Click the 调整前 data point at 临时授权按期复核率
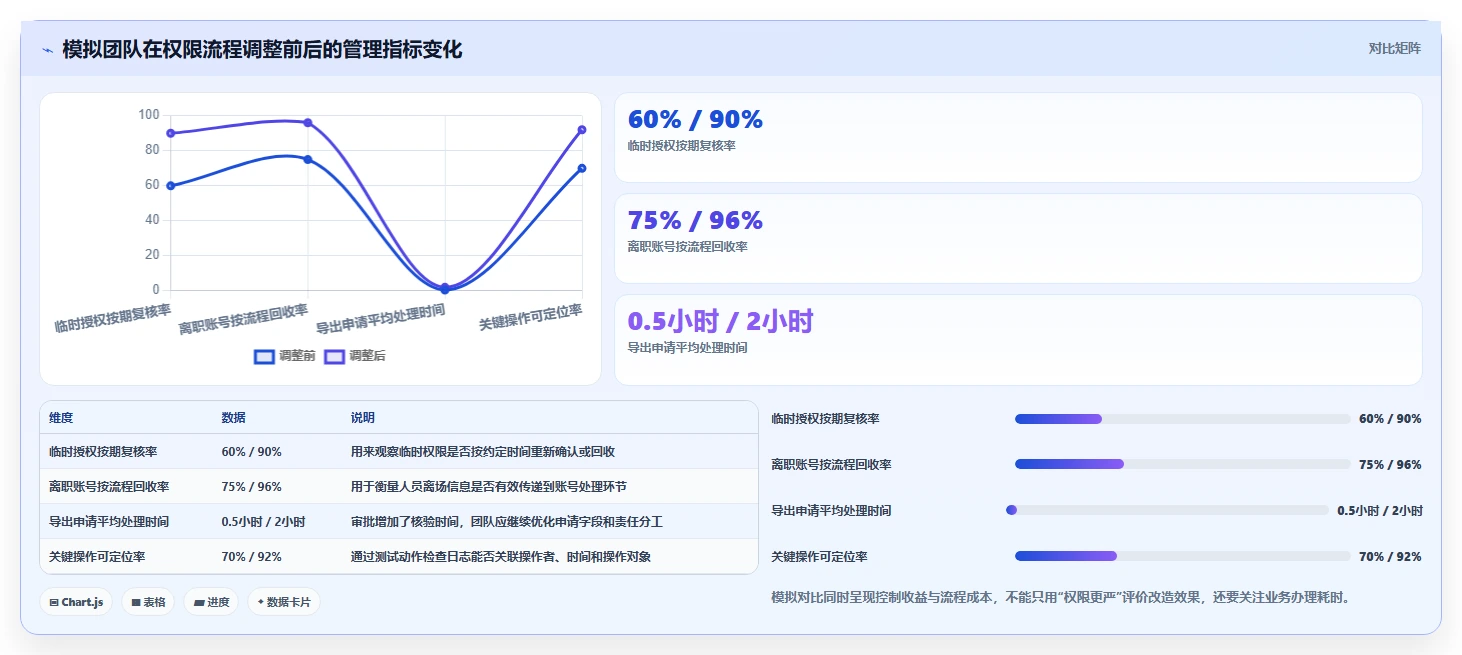 point(171,186)
